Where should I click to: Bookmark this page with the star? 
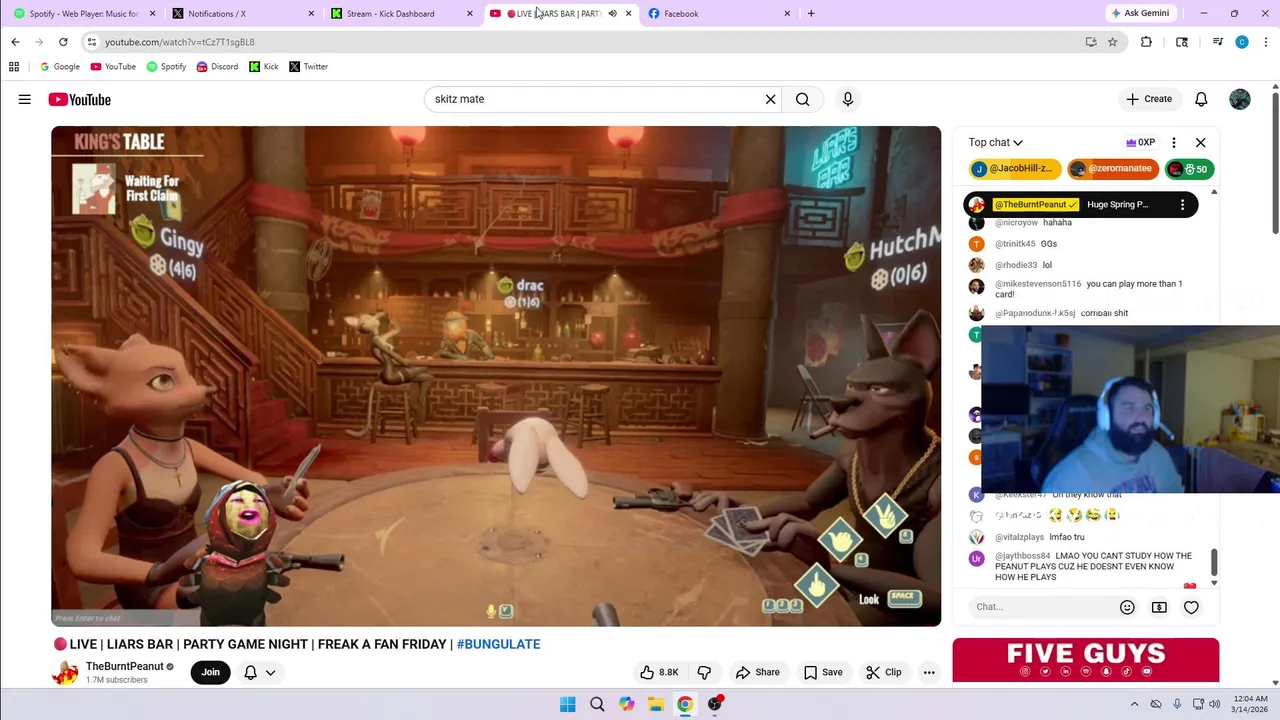click(x=1112, y=42)
